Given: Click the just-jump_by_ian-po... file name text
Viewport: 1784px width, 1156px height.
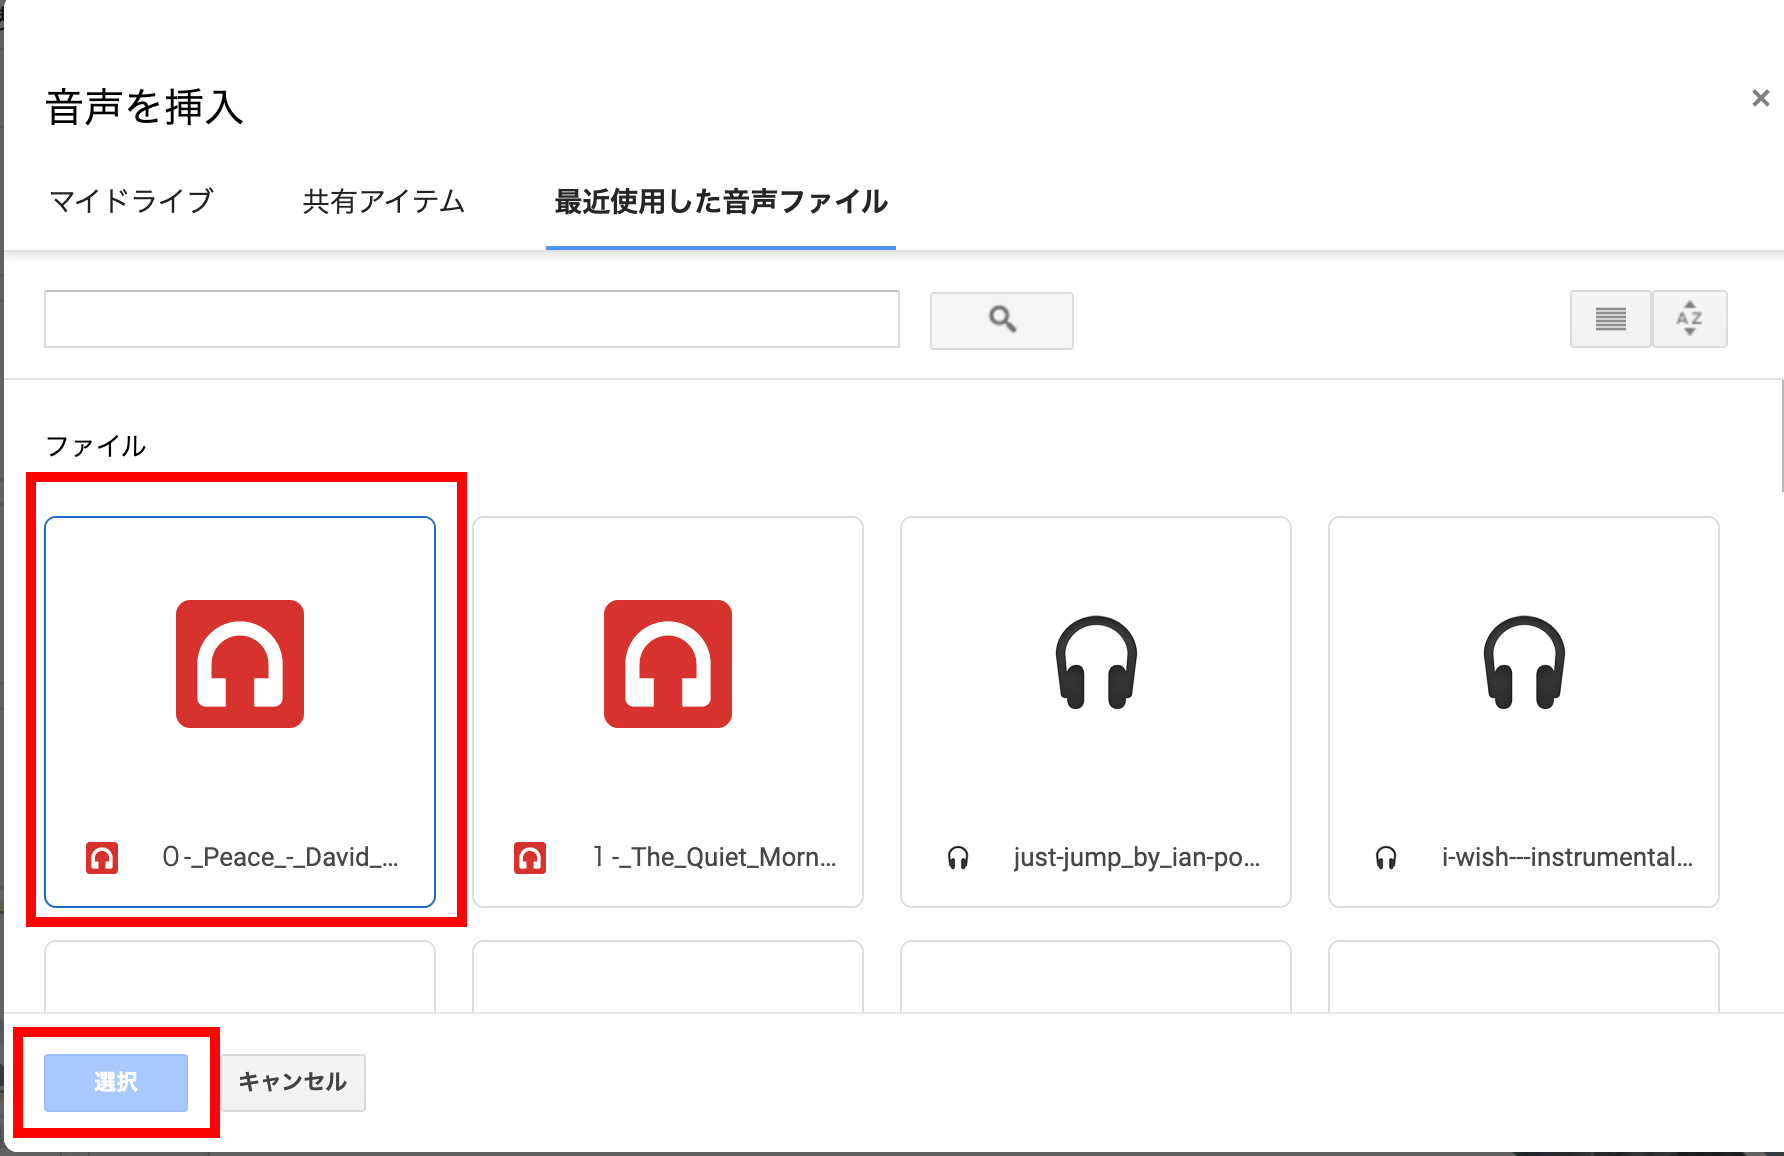Looking at the screenshot, I should coord(1137,858).
